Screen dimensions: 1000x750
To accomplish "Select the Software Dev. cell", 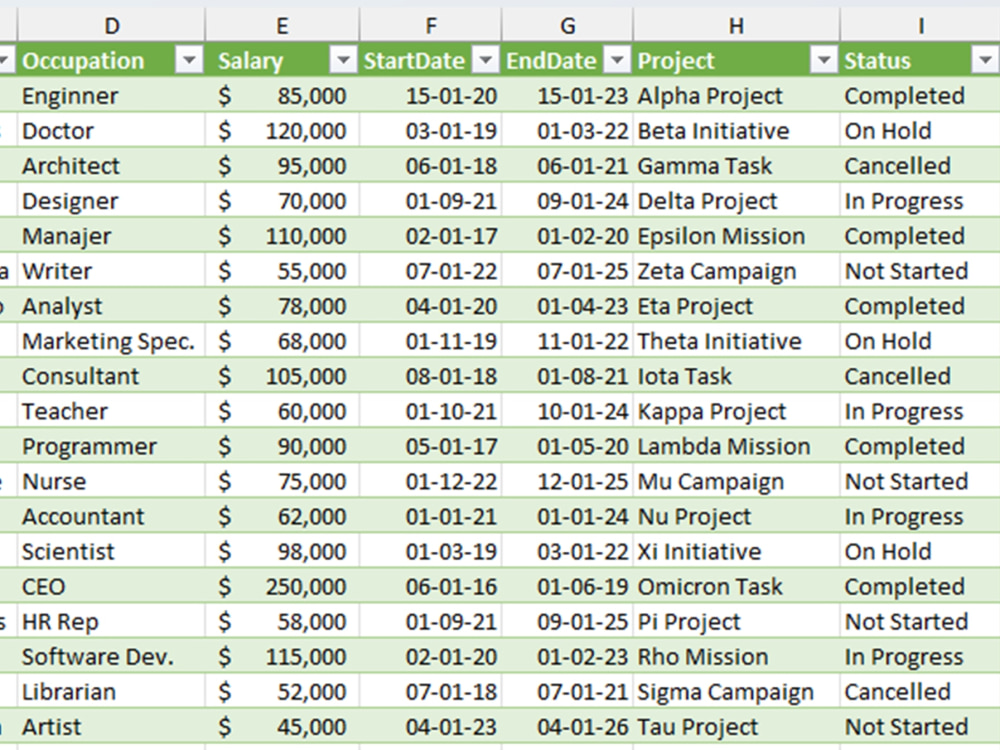I will click(112, 657).
